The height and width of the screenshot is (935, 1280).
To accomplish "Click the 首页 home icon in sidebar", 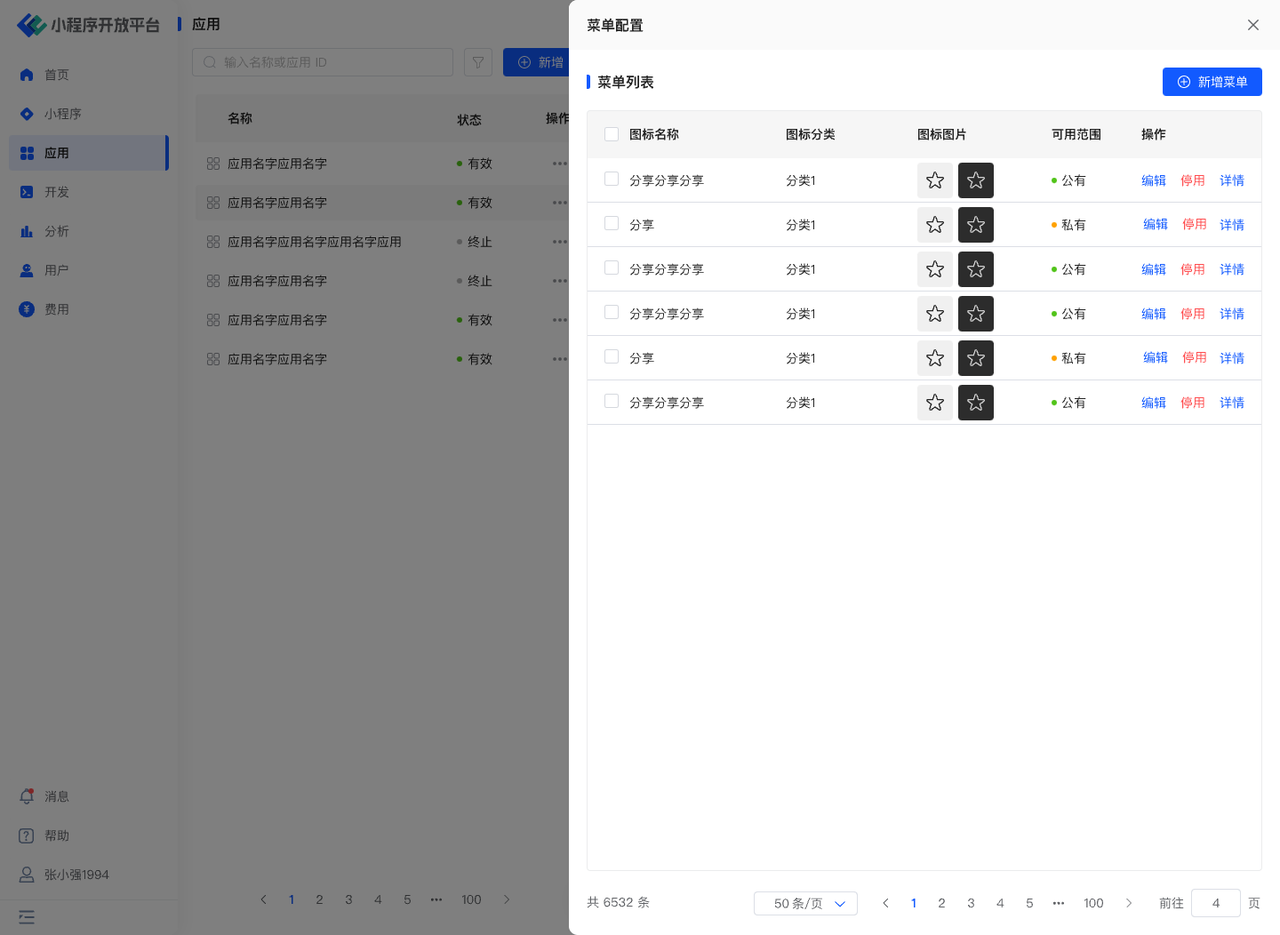I will (x=27, y=75).
